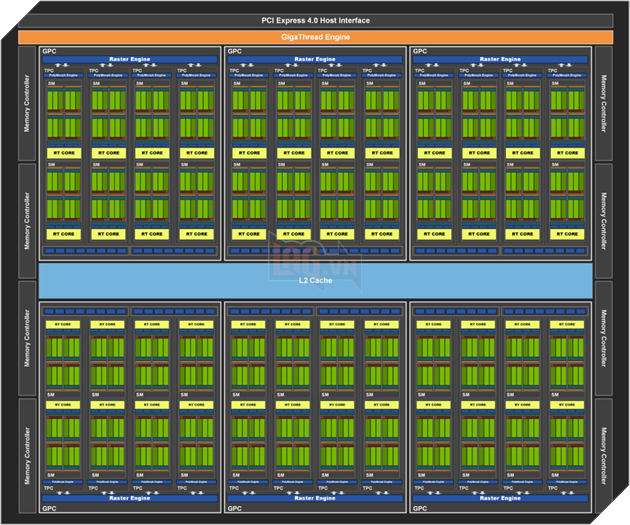Click the Raster Engine in the bottom-middle GPC
The width and height of the screenshot is (630, 525).
click(315, 497)
